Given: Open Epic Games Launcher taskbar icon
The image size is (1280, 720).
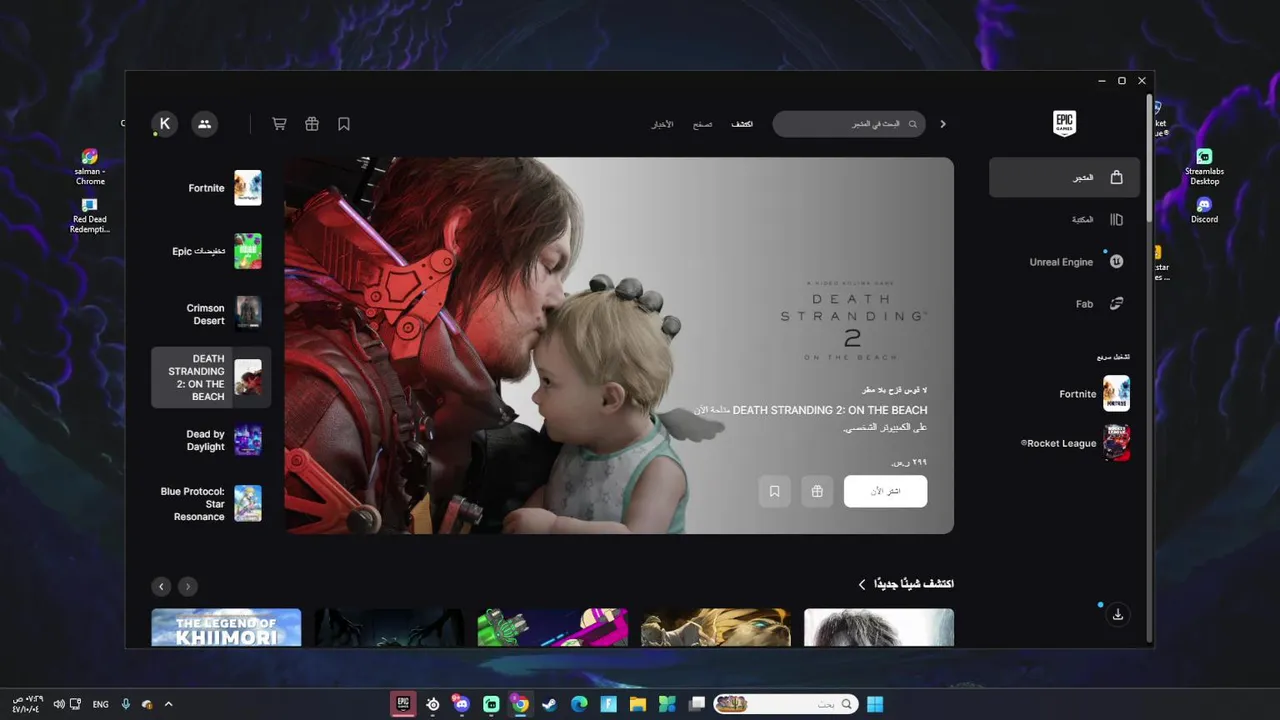Looking at the screenshot, I should (x=403, y=704).
